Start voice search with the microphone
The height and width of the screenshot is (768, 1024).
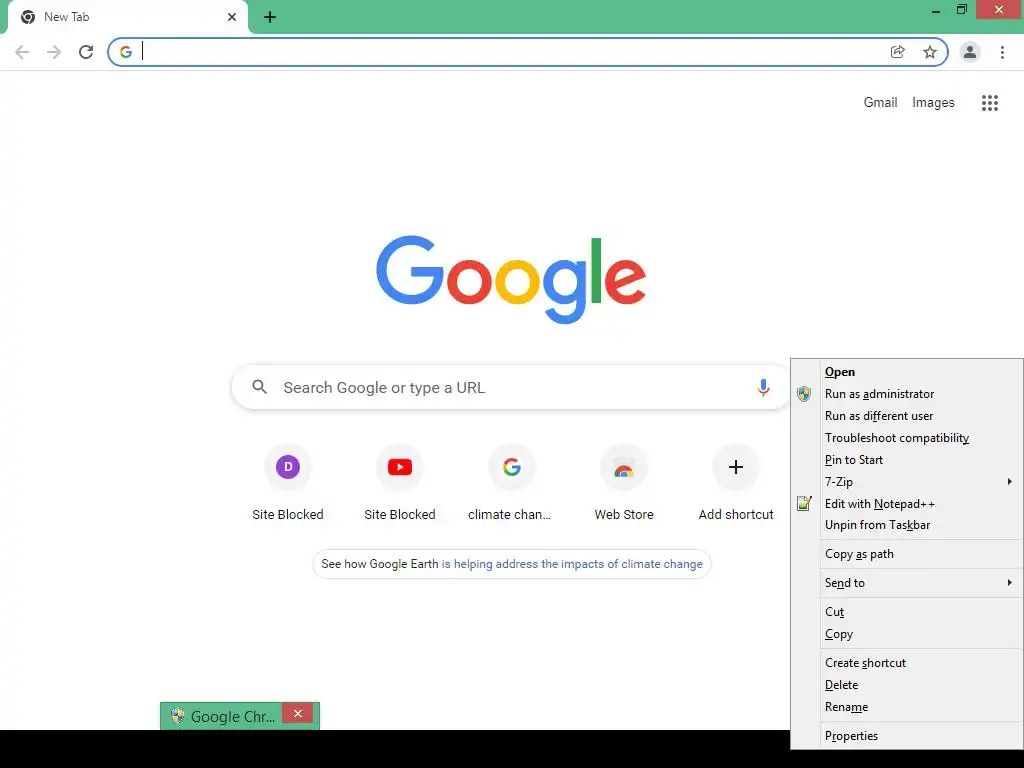click(x=763, y=387)
